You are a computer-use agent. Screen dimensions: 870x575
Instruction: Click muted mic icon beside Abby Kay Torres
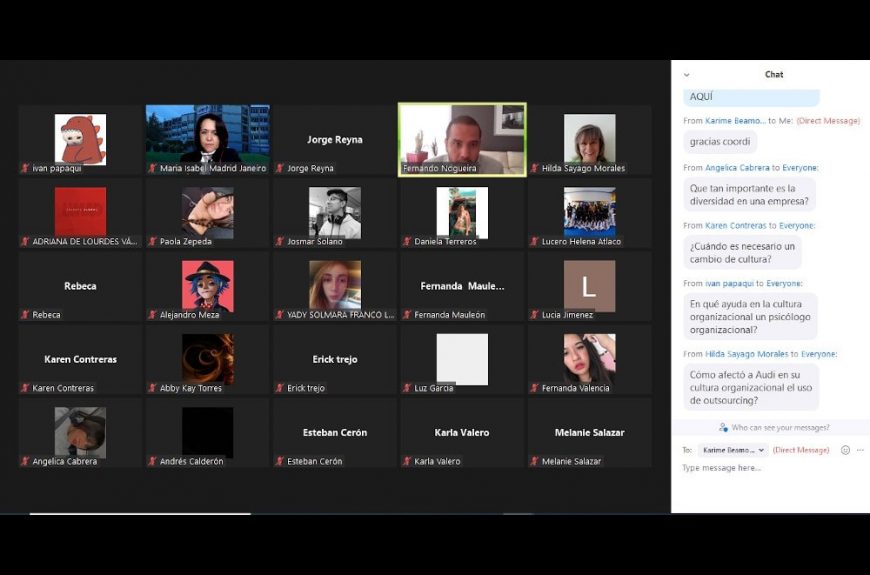click(153, 388)
